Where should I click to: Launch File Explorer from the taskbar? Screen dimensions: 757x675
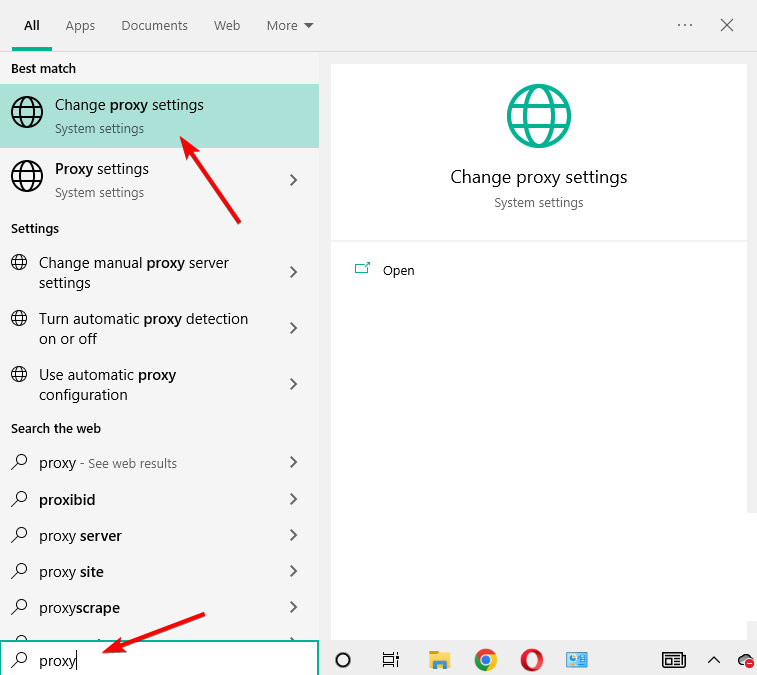coord(439,660)
